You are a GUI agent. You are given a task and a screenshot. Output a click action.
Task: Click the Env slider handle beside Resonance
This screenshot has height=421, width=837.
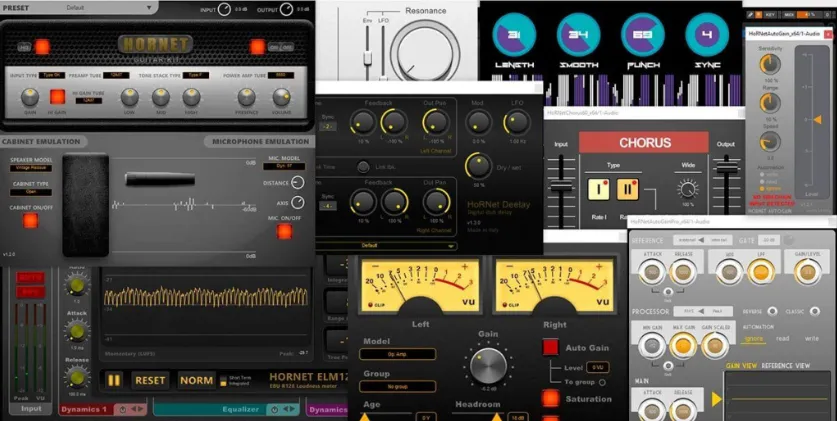click(367, 58)
